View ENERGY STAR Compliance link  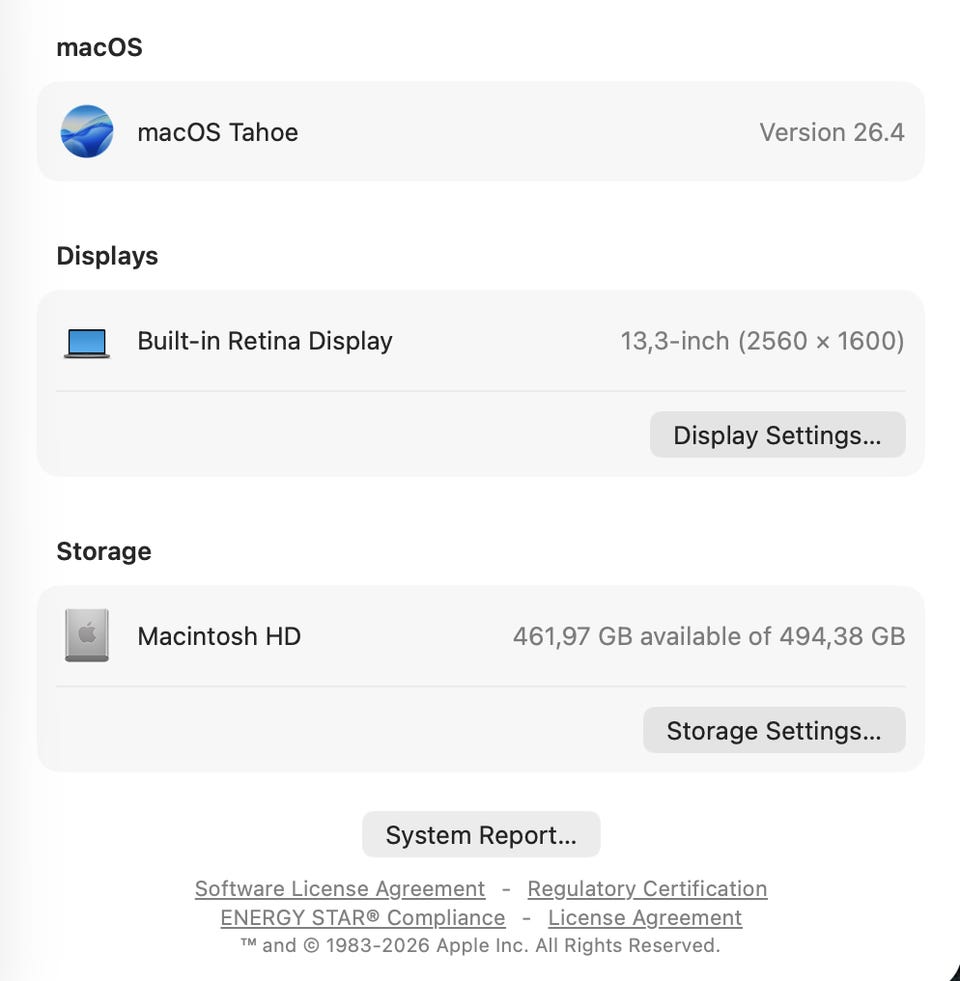point(363,918)
